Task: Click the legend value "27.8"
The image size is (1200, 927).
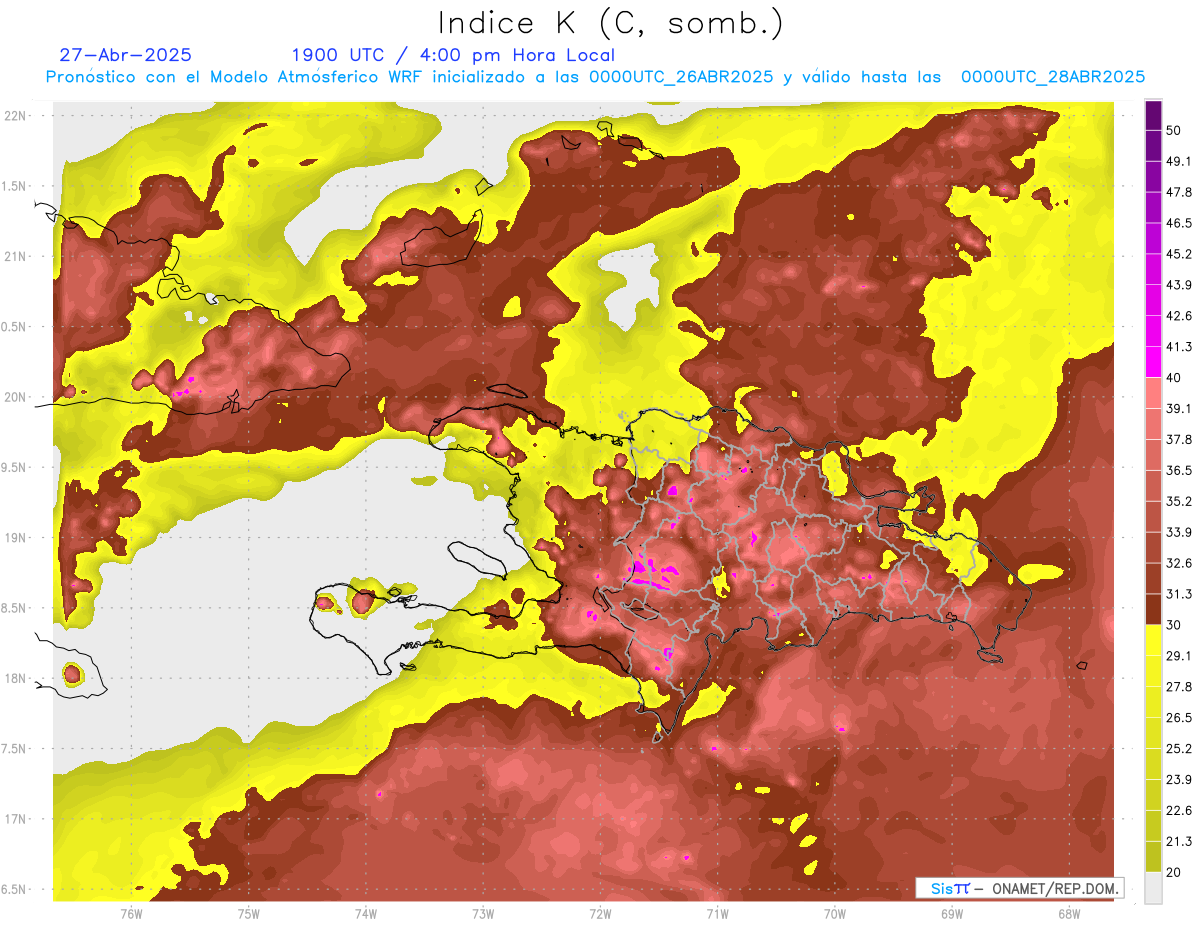Action: coord(1179,686)
